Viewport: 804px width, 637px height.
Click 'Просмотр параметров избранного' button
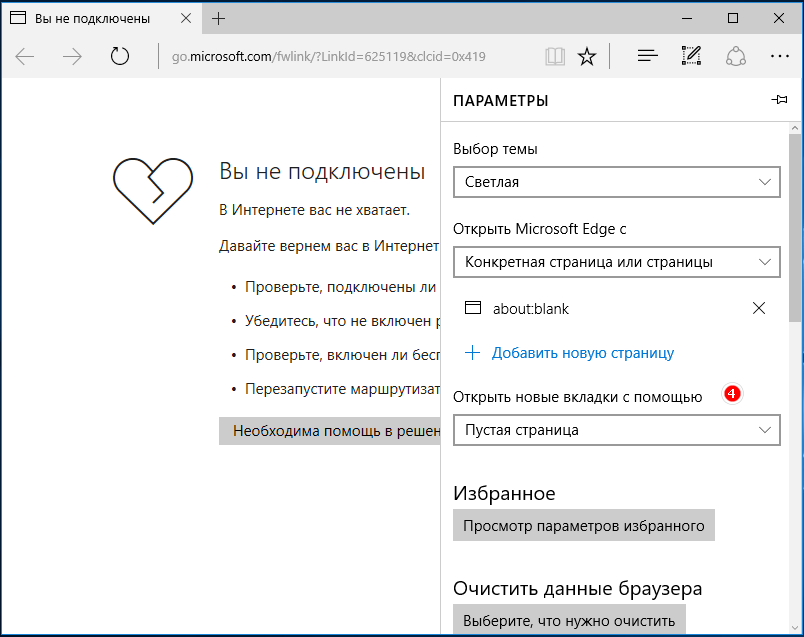(x=583, y=526)
